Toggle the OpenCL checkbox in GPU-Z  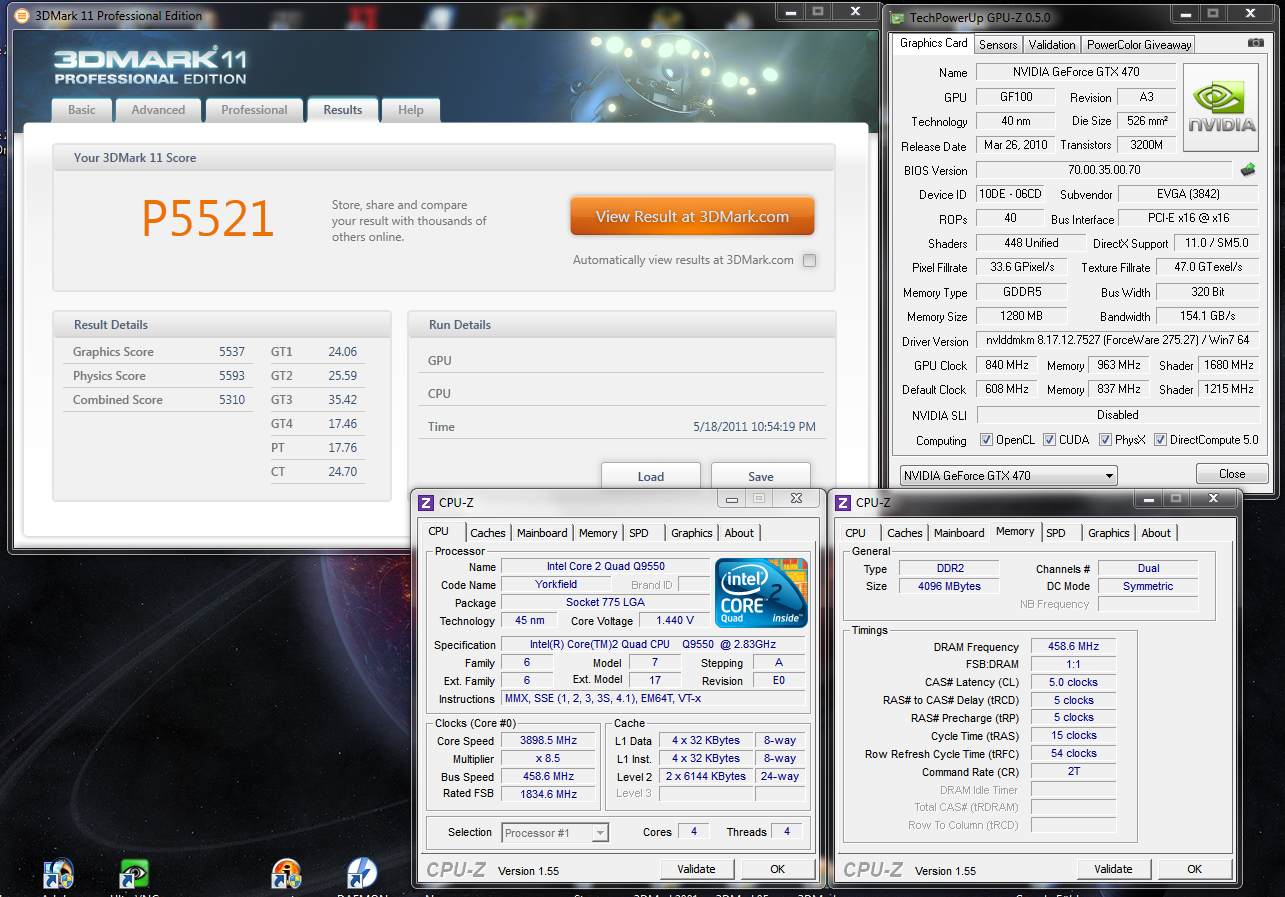pos(987,440)
